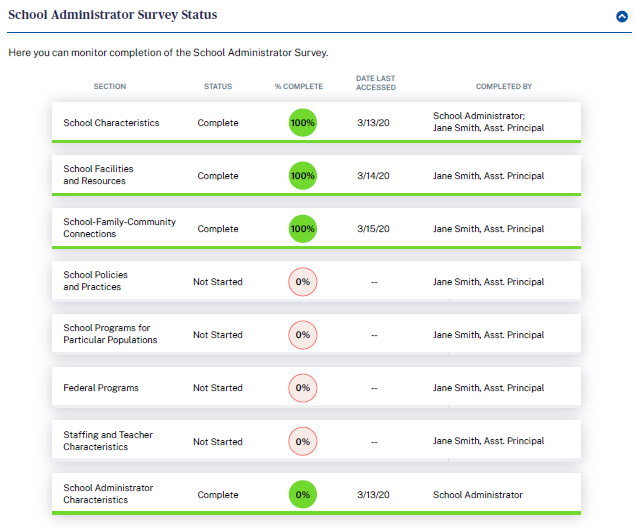The image size is (634, 529).
Task: Collapse the School Administrator Survey Status panel
Action: (620, 16)
